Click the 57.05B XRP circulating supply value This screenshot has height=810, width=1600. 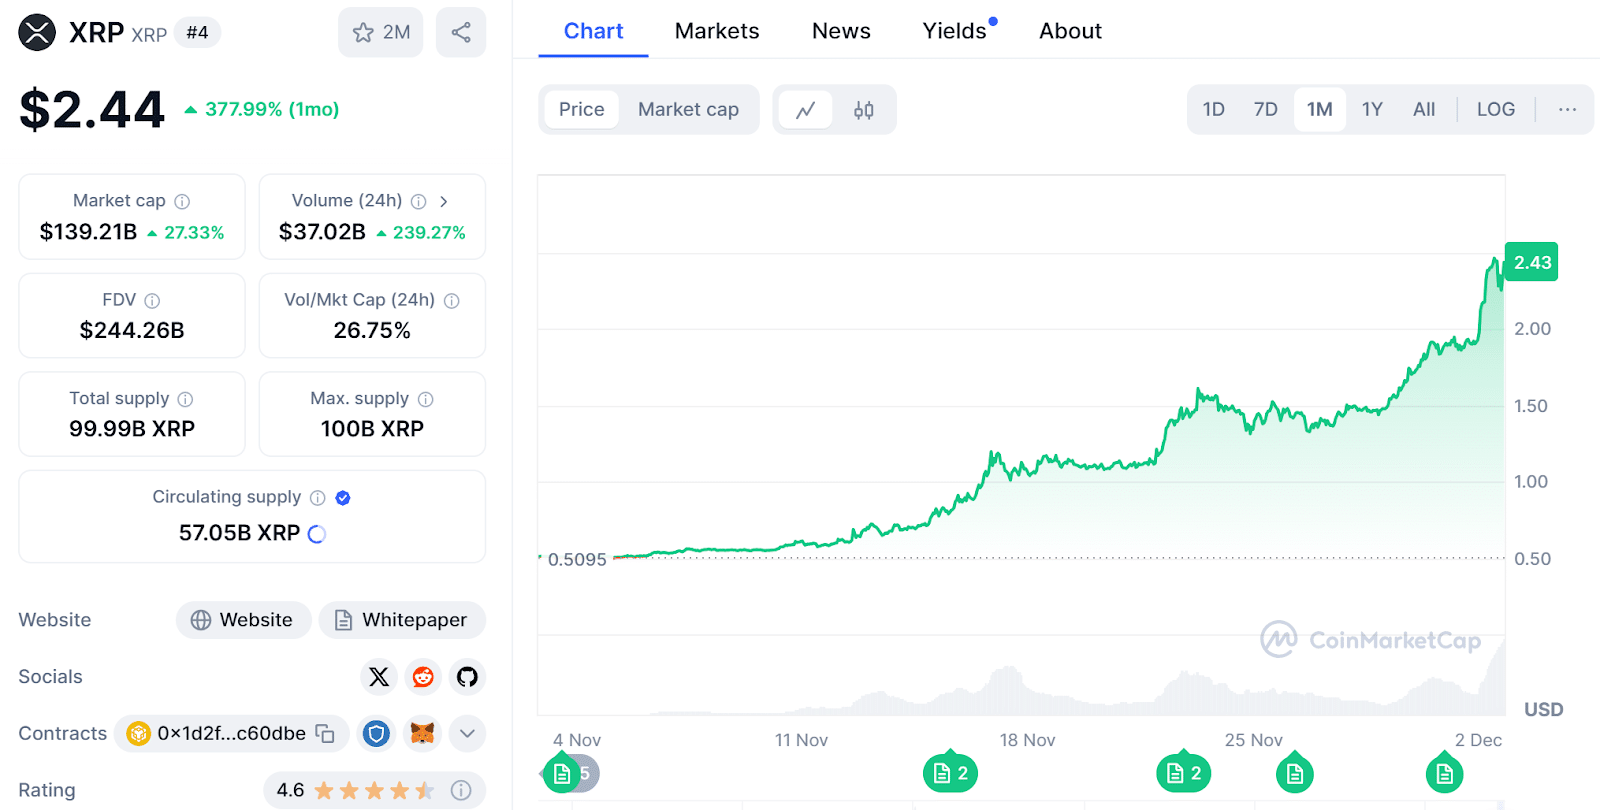coord(239,533)
